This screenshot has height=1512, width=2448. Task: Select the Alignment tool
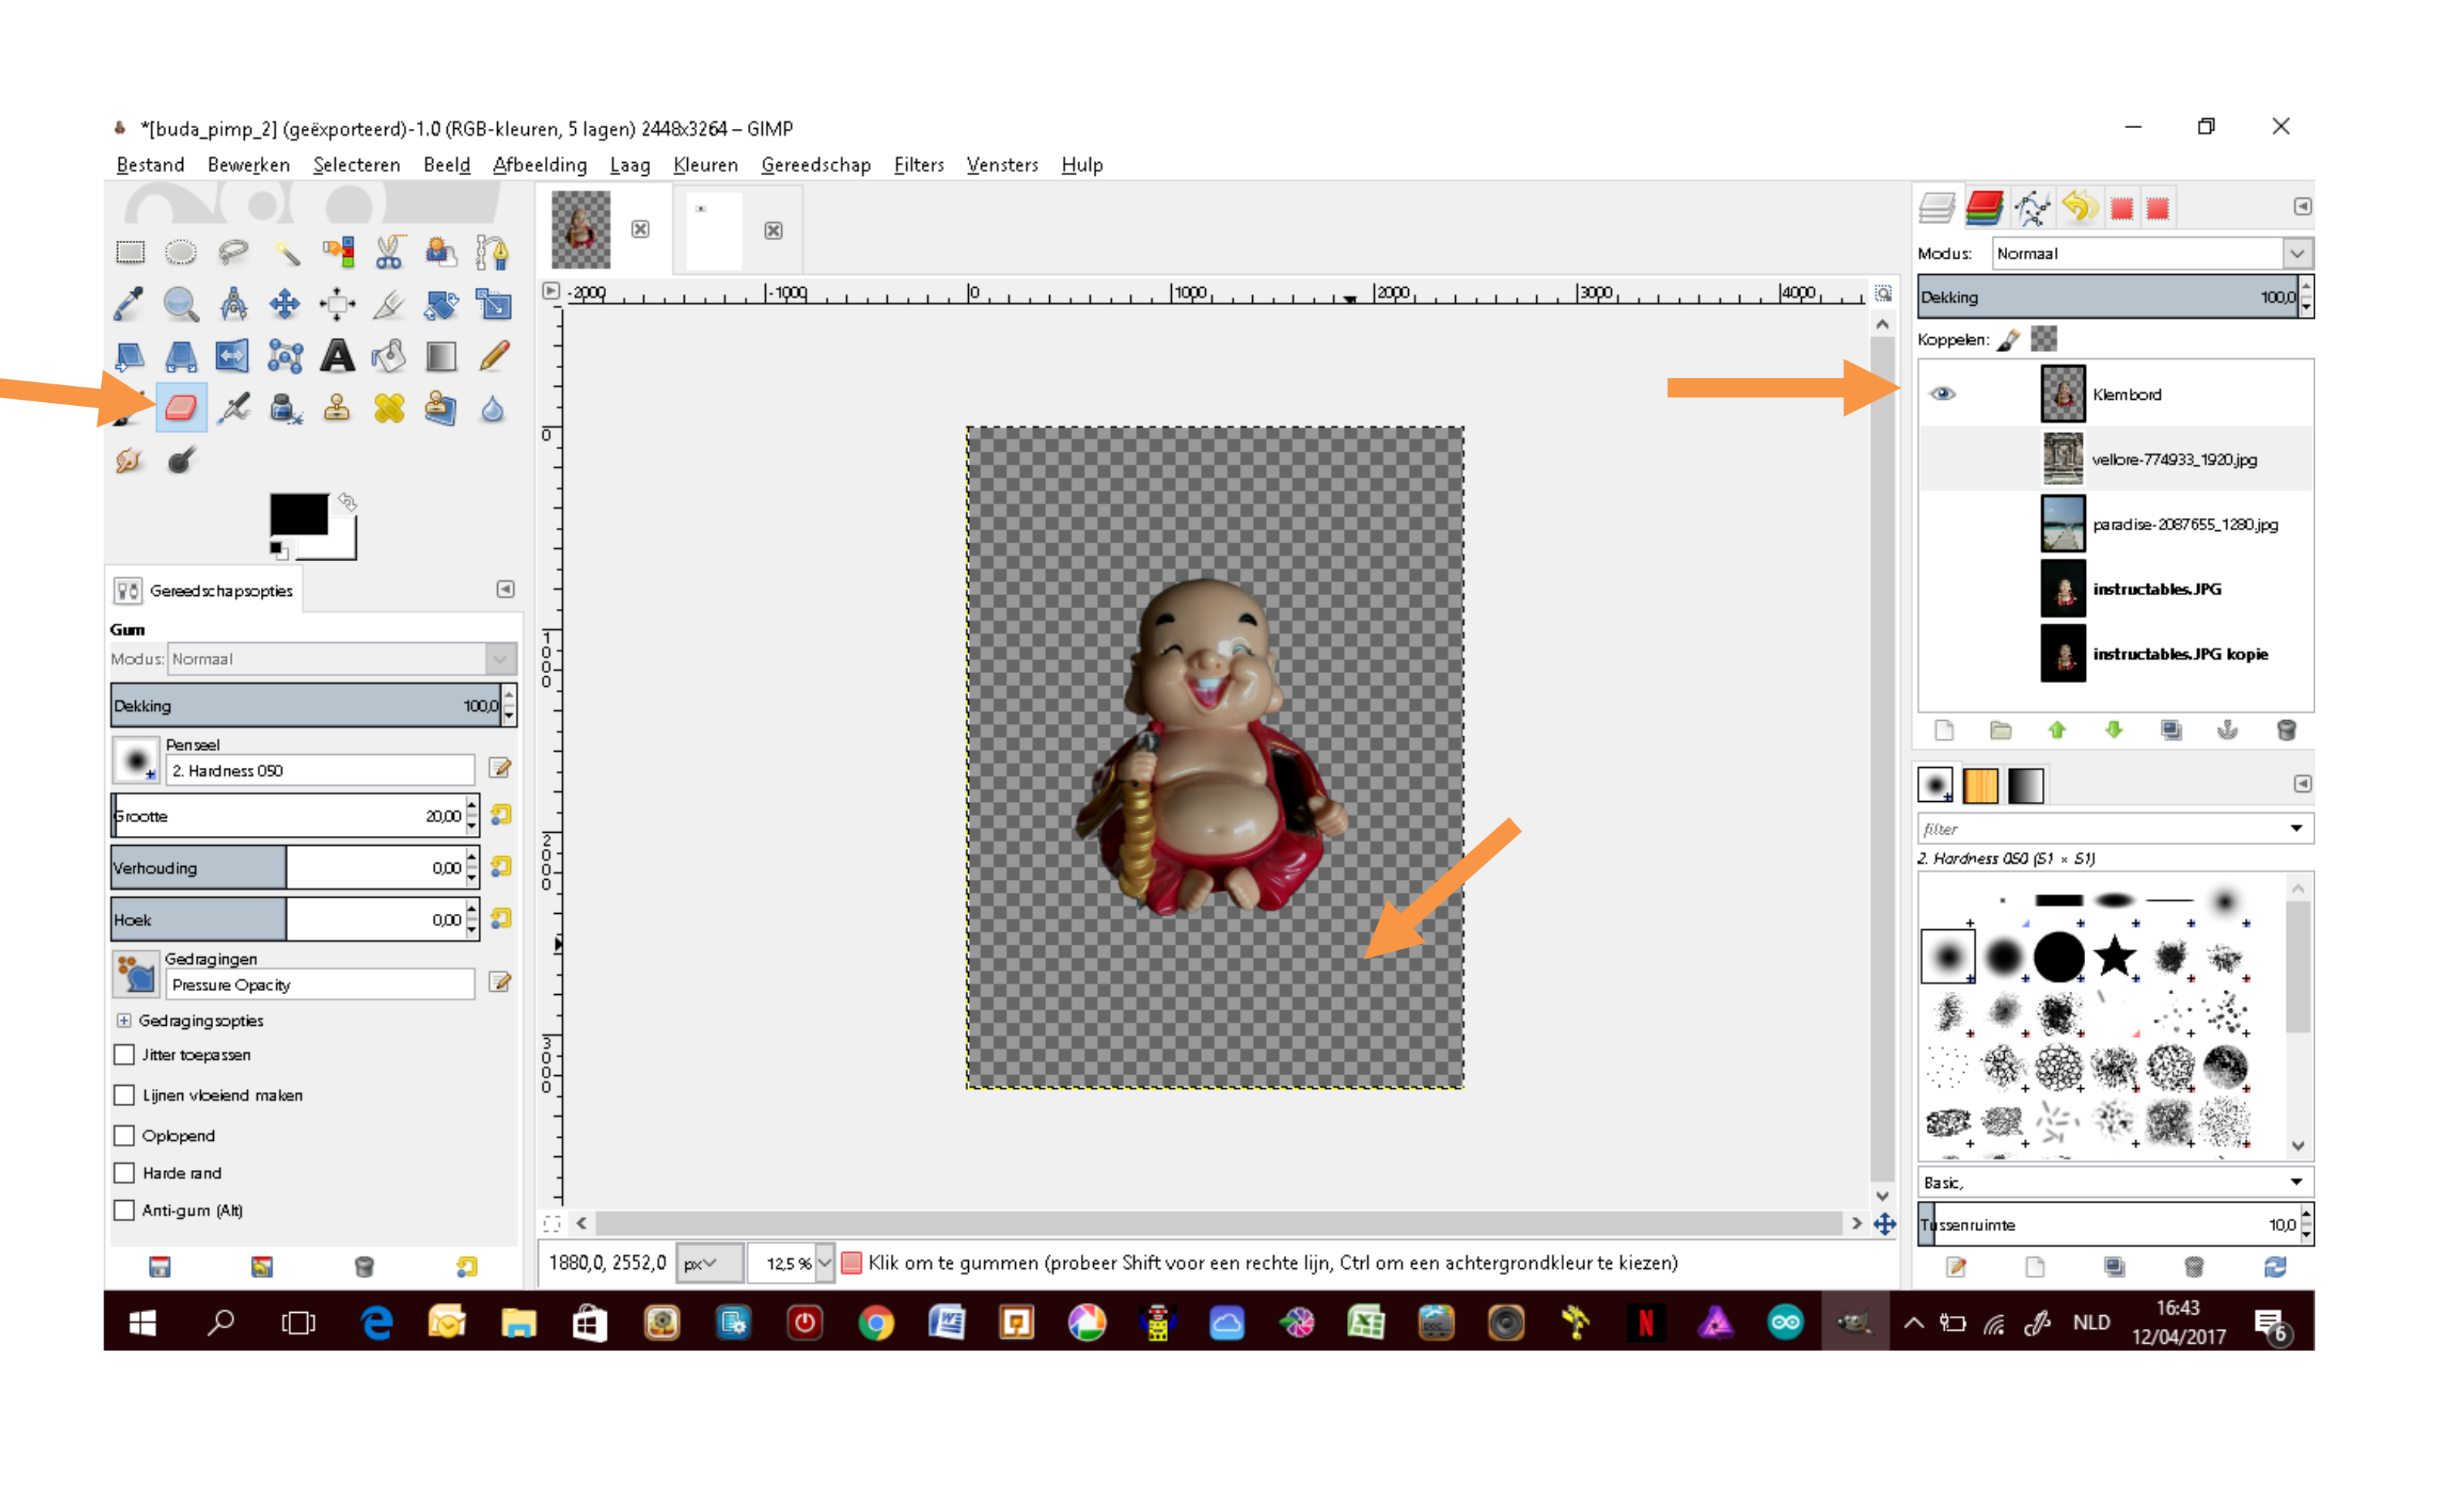(x=337, y=303)
